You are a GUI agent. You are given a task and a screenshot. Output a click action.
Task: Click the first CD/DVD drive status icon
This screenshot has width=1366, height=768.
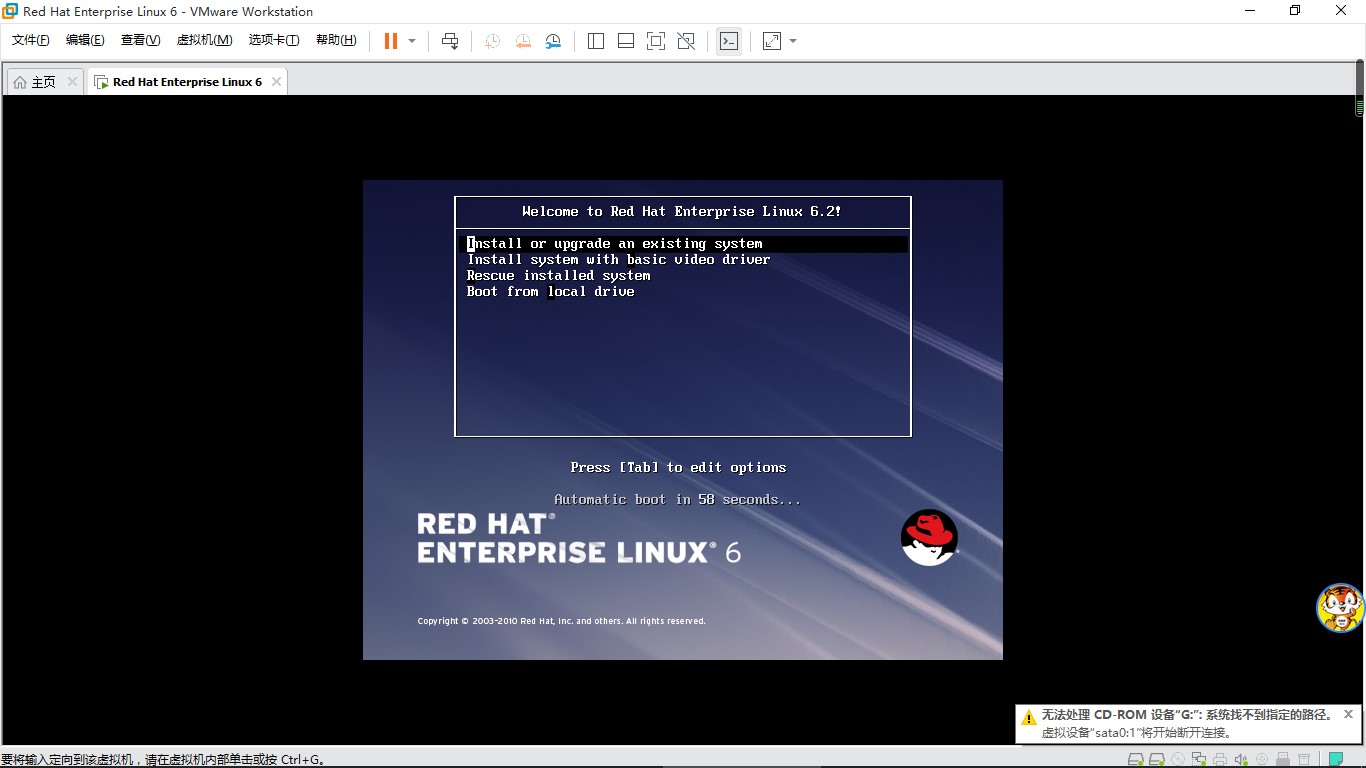coord(1178,759)
